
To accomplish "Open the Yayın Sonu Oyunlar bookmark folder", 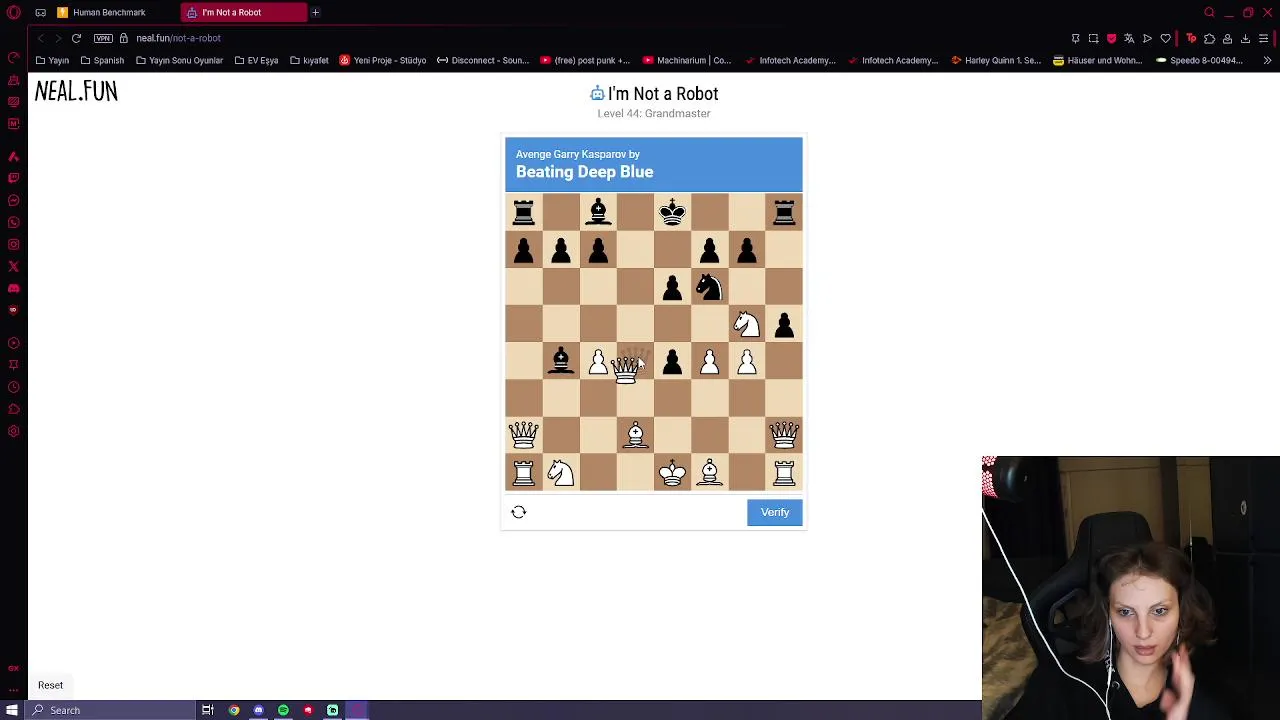I will click(x=179, y=60).
